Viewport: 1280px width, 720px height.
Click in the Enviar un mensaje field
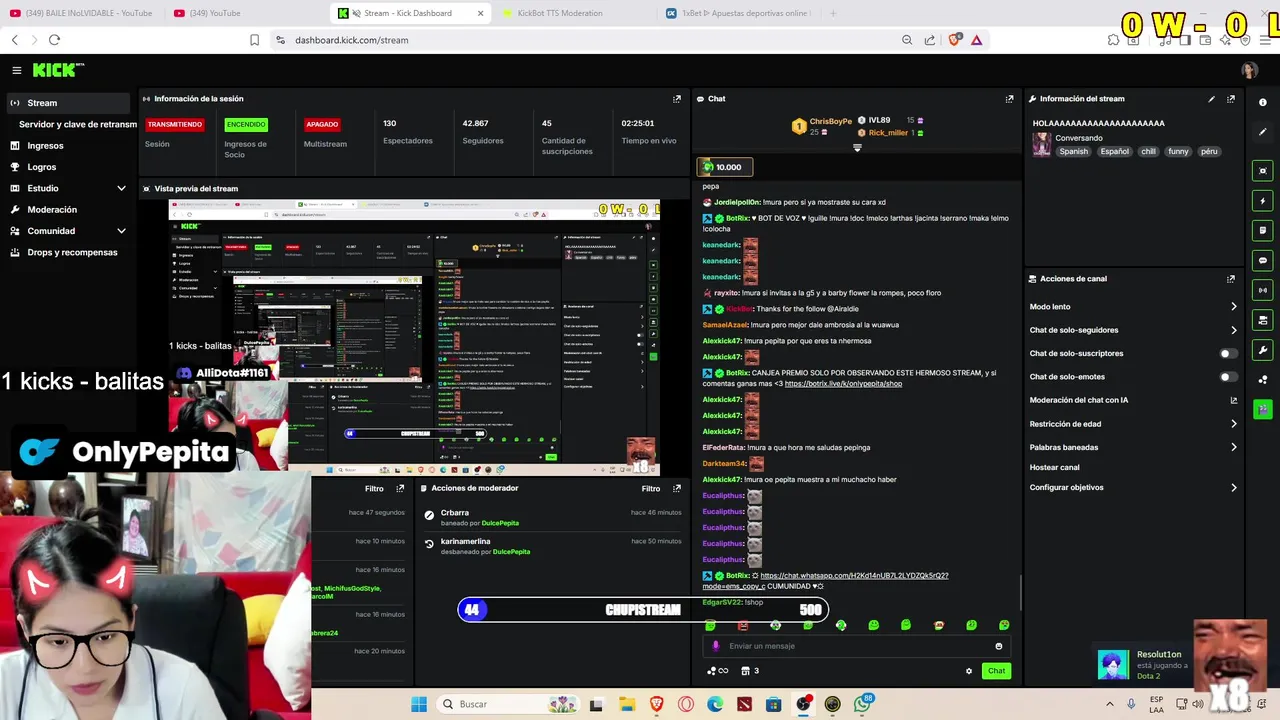pyautogui.click(x=855, y=646)
